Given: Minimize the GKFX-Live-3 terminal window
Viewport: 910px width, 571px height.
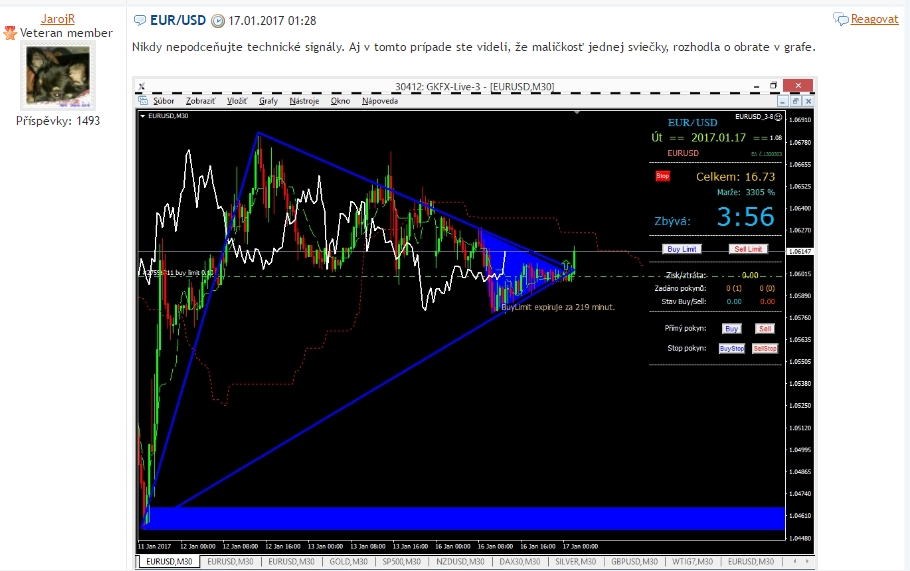Looking at the screenshot, I should [x=756, y=86].
